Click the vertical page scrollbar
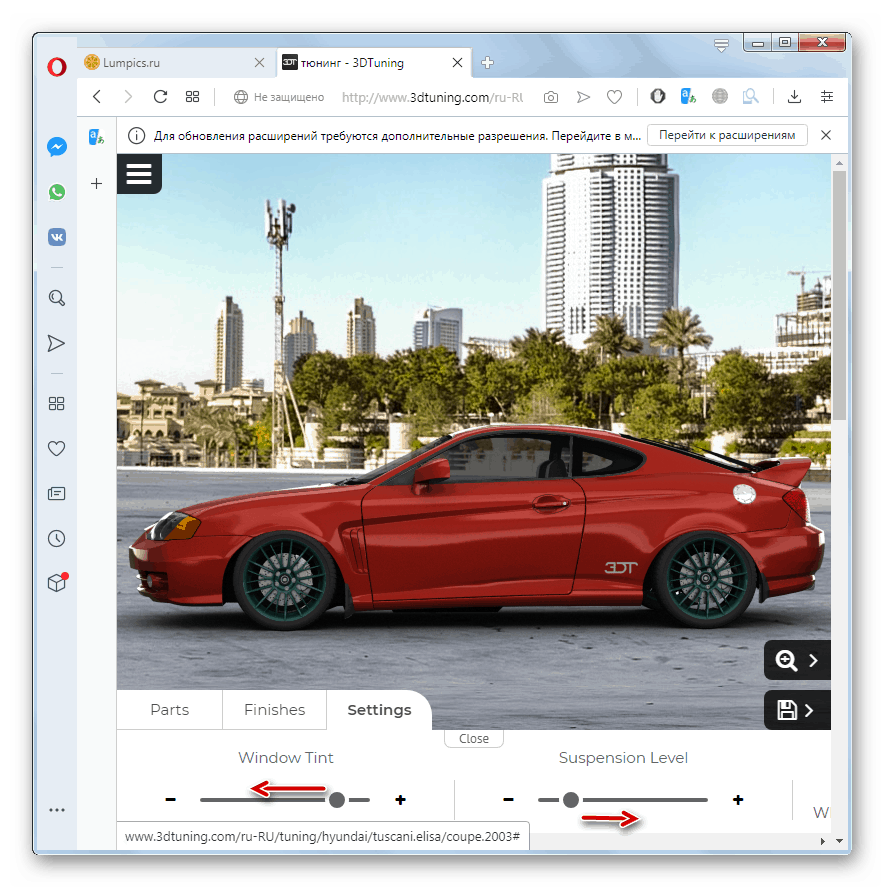The height and width of the screenshot is (888, 885). (839, 294)
